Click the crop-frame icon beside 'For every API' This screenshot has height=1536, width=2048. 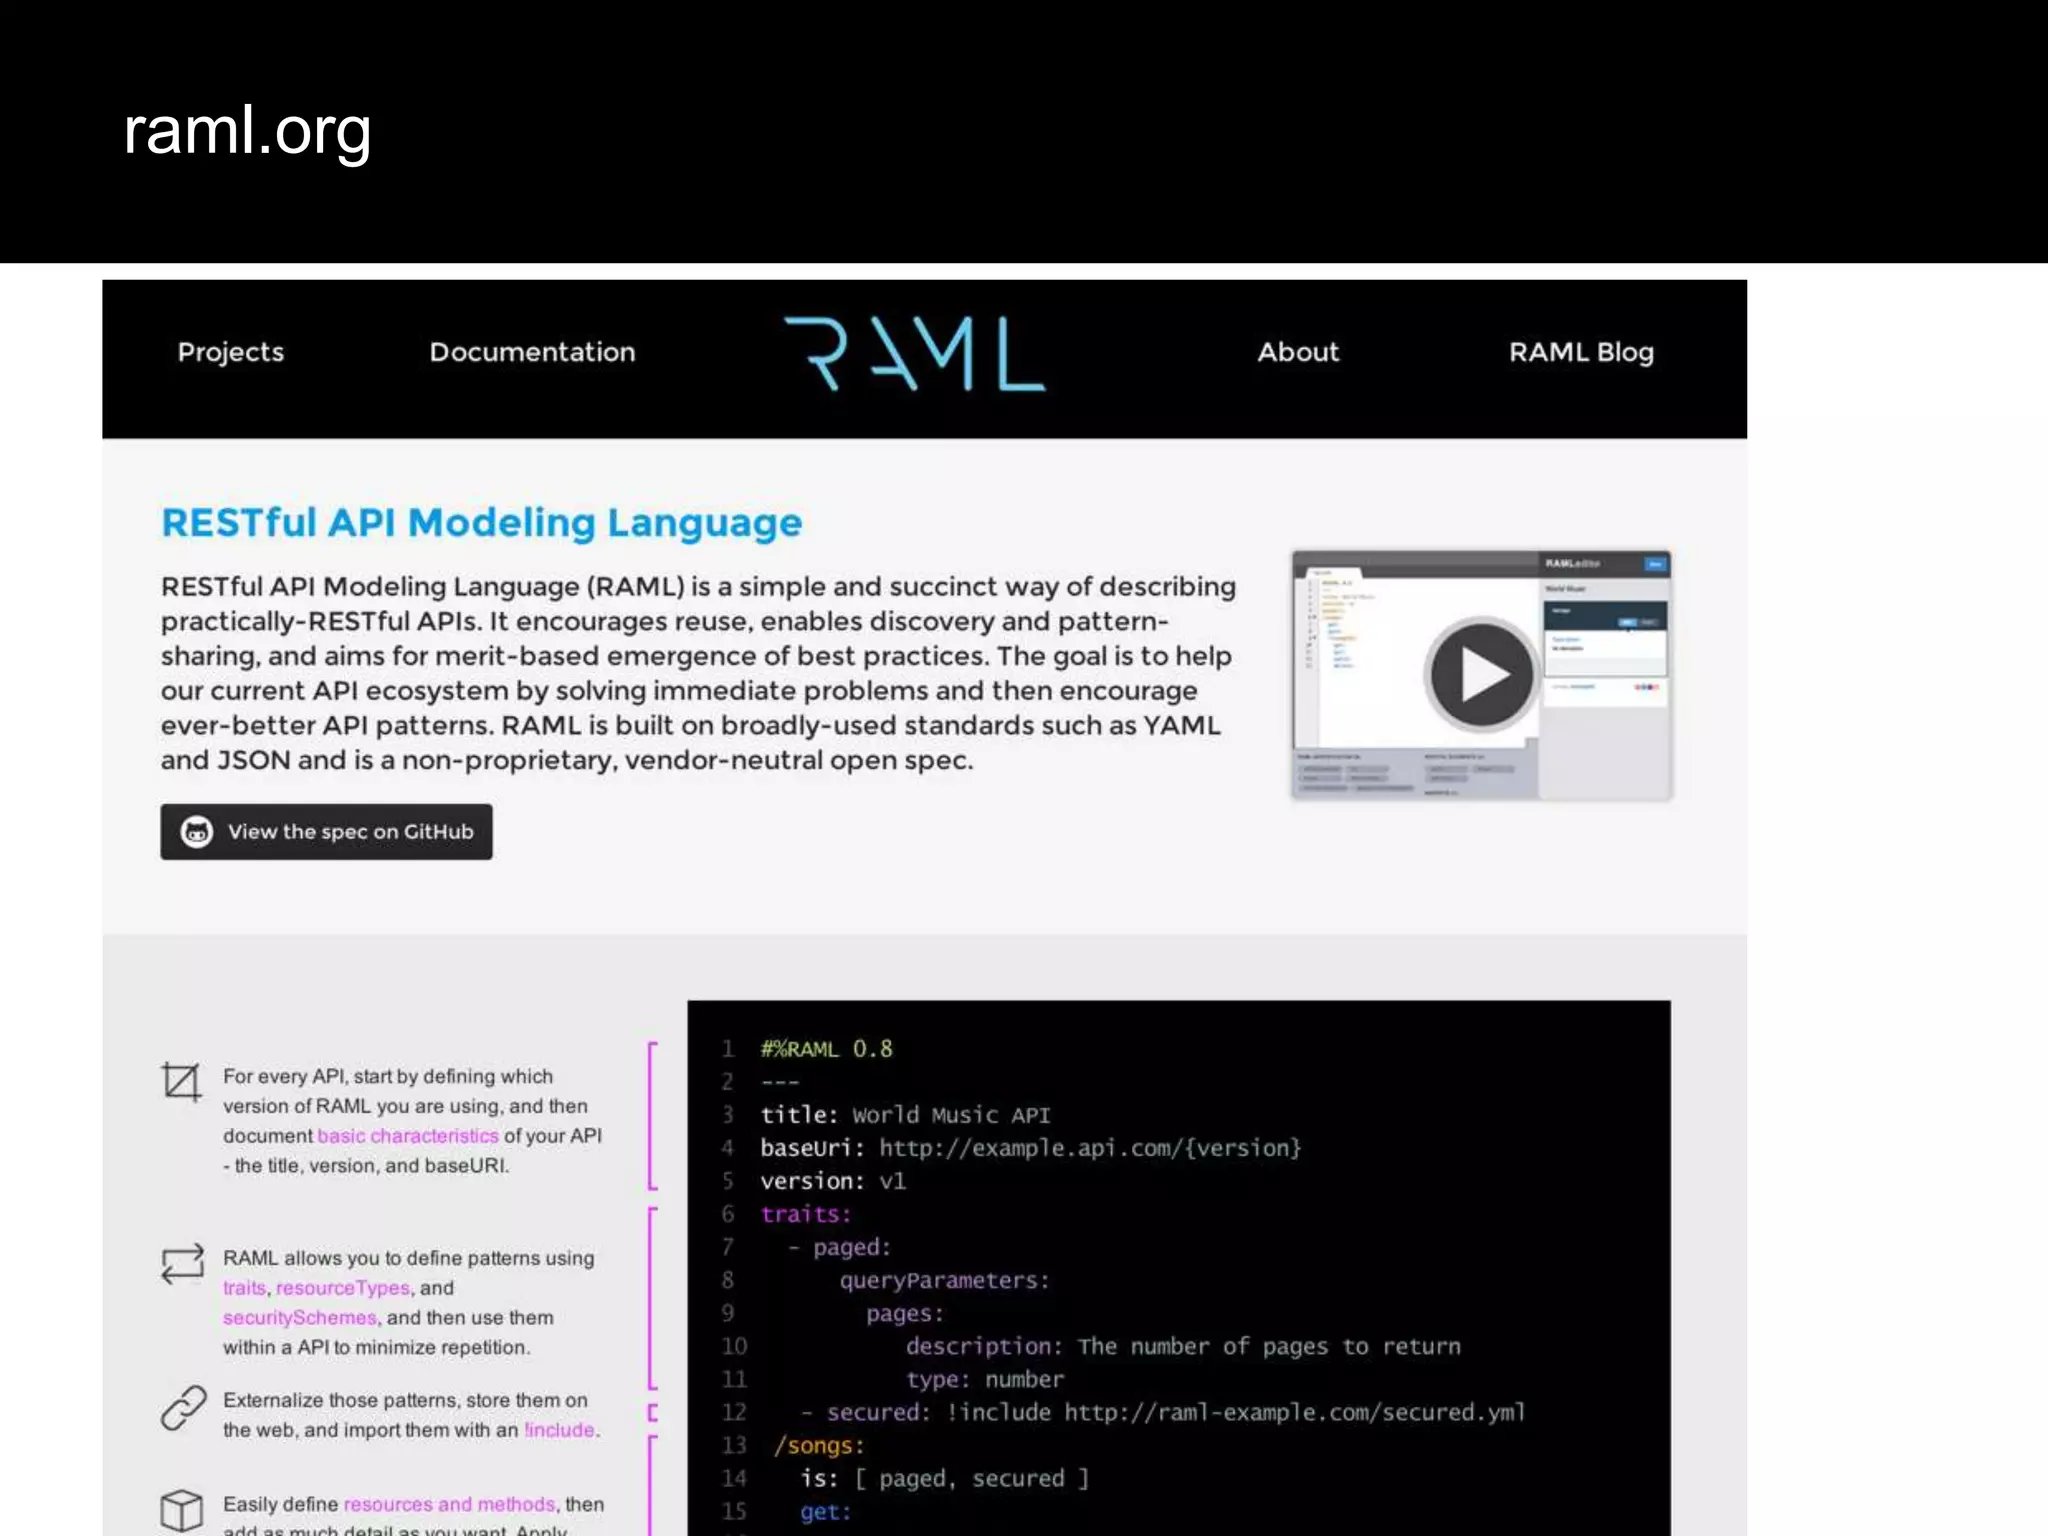(x=182, y=1082)
